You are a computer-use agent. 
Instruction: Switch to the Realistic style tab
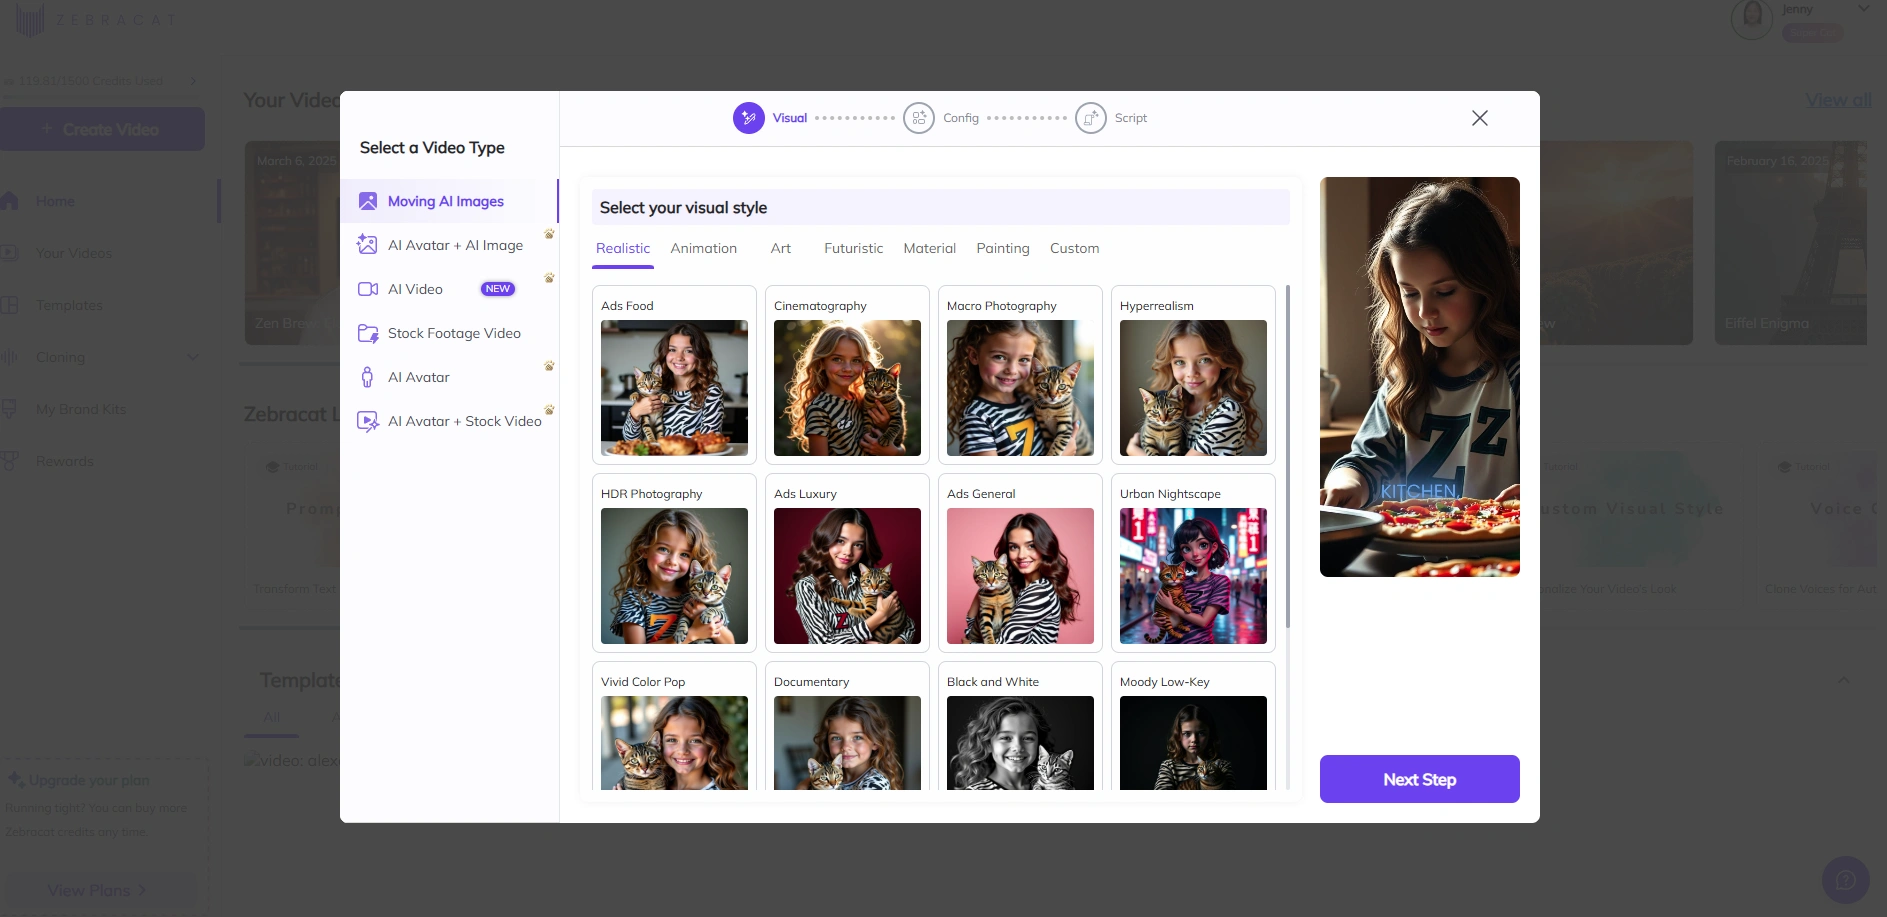[623, 248]
